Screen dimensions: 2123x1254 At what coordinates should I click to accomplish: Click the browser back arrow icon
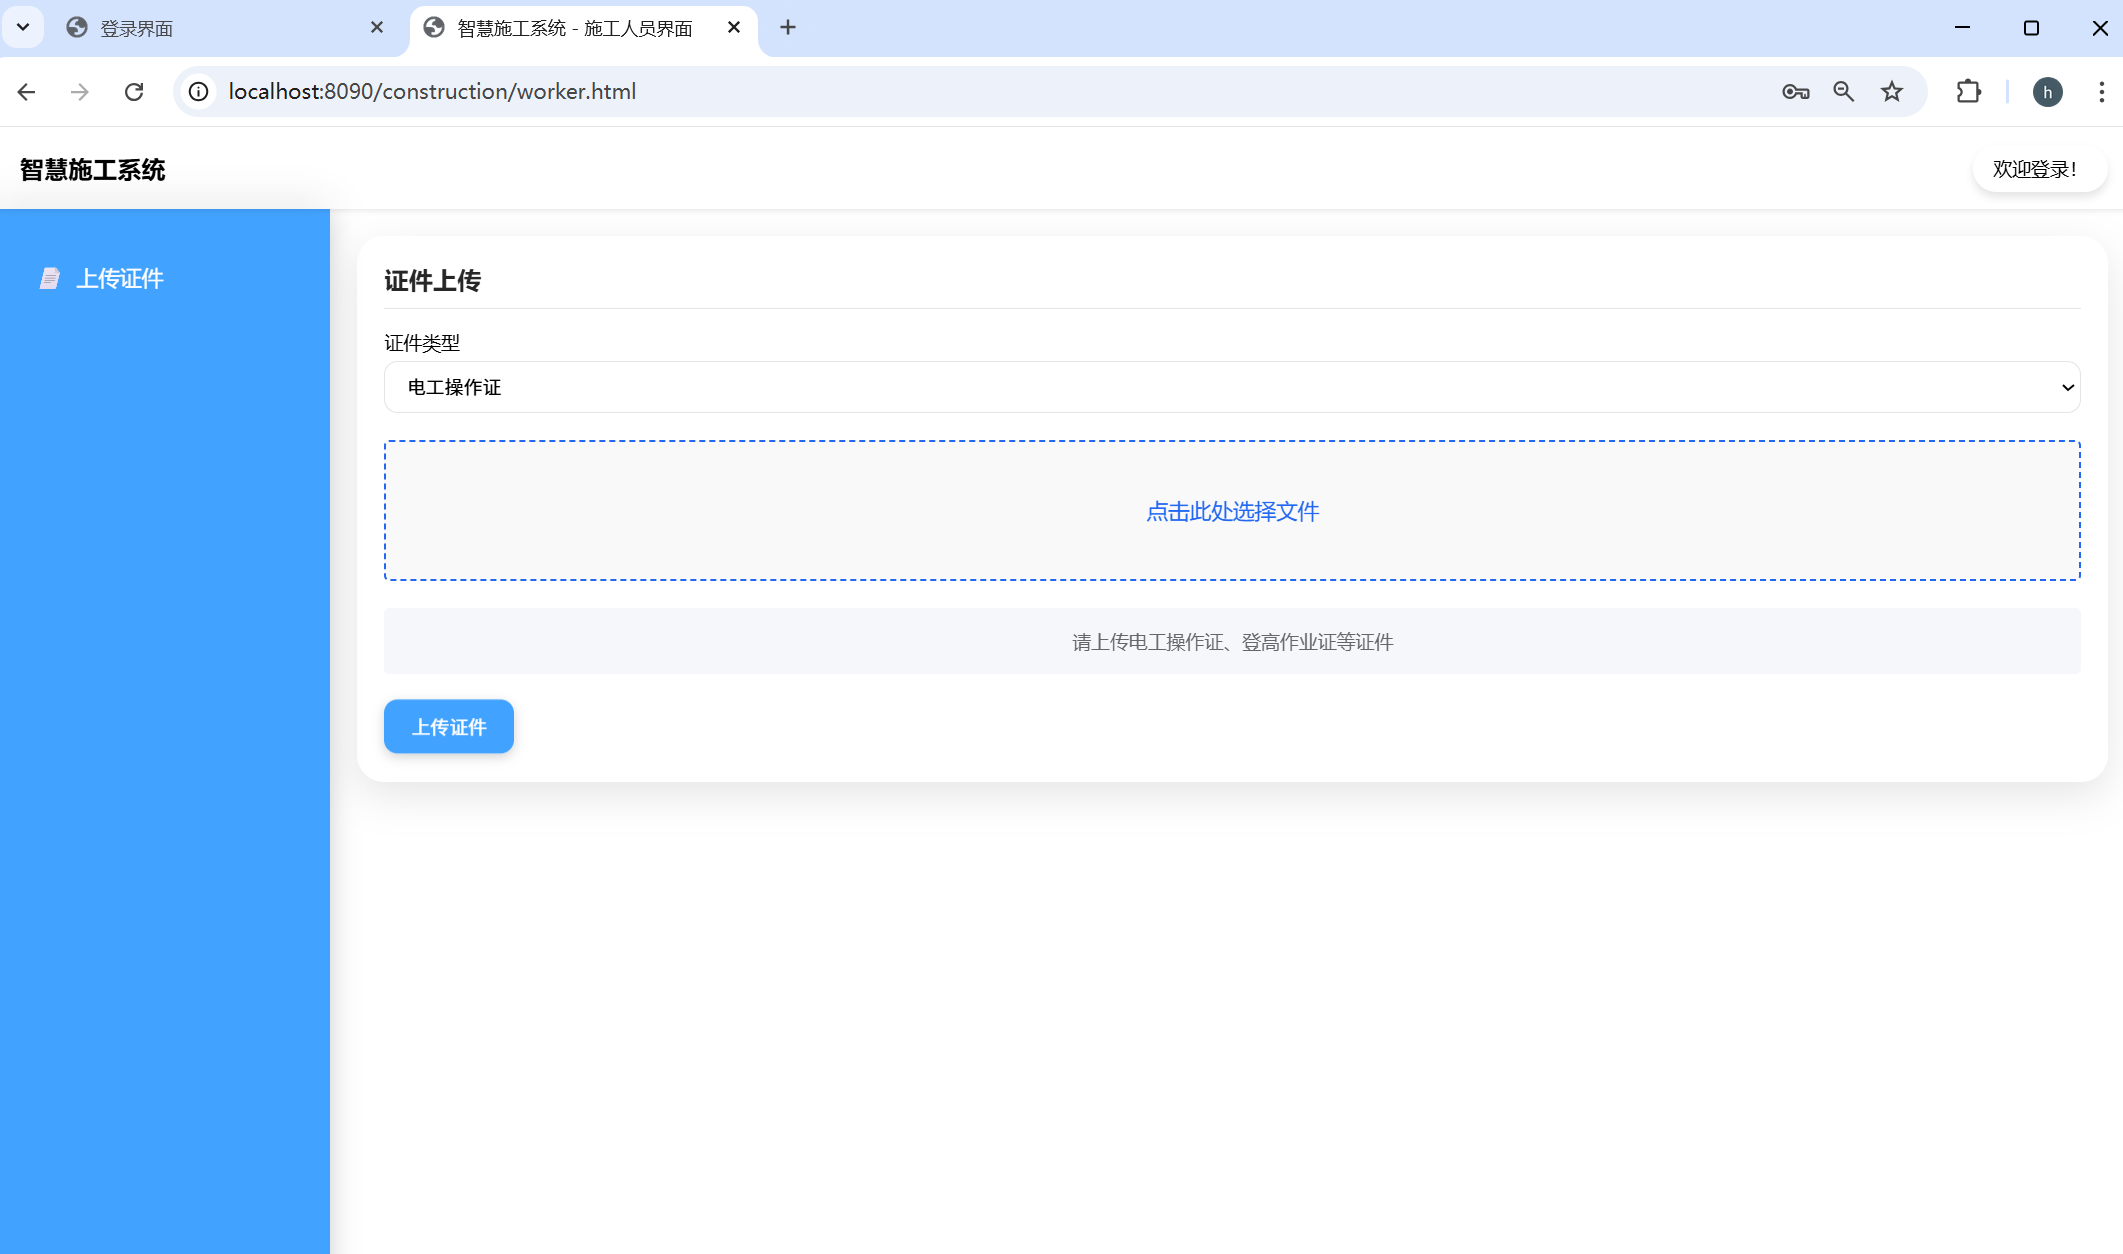tap(27, 92)
